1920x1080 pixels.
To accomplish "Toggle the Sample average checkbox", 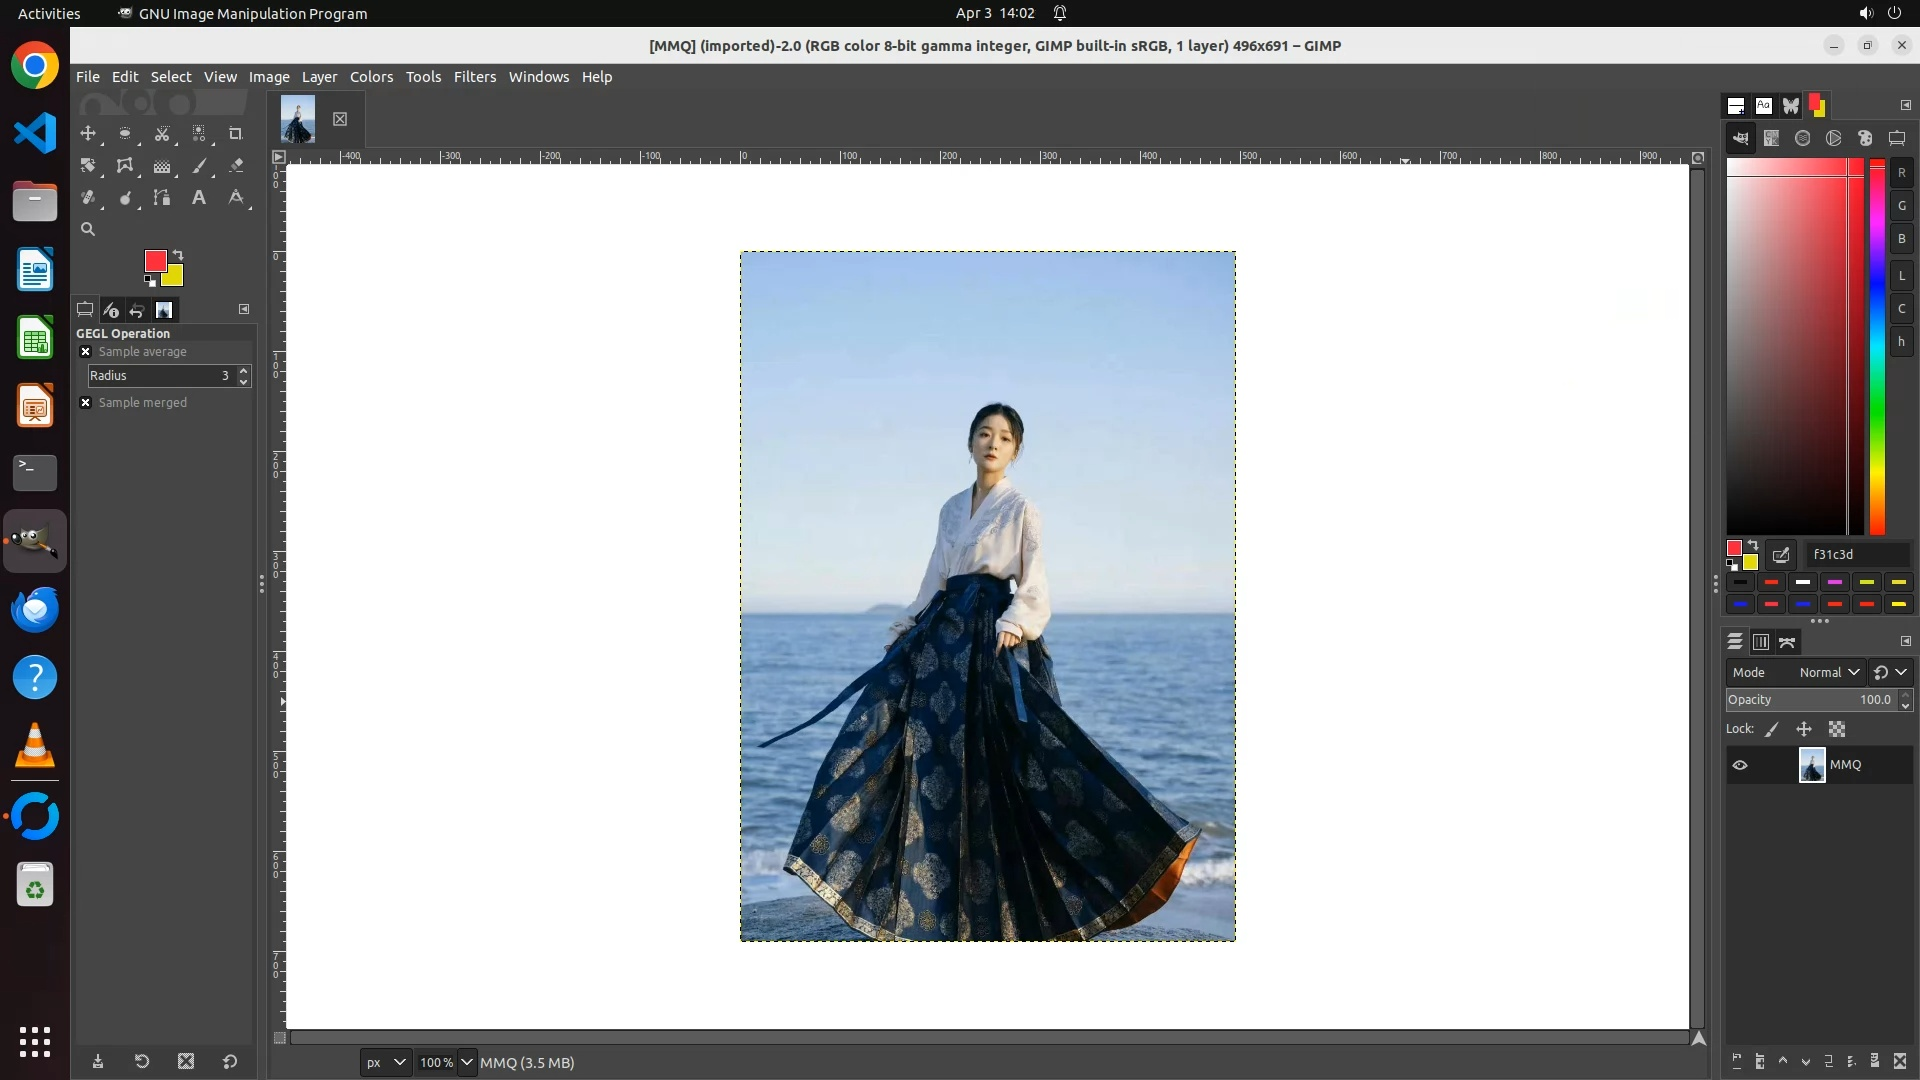I will pos(86,352).
